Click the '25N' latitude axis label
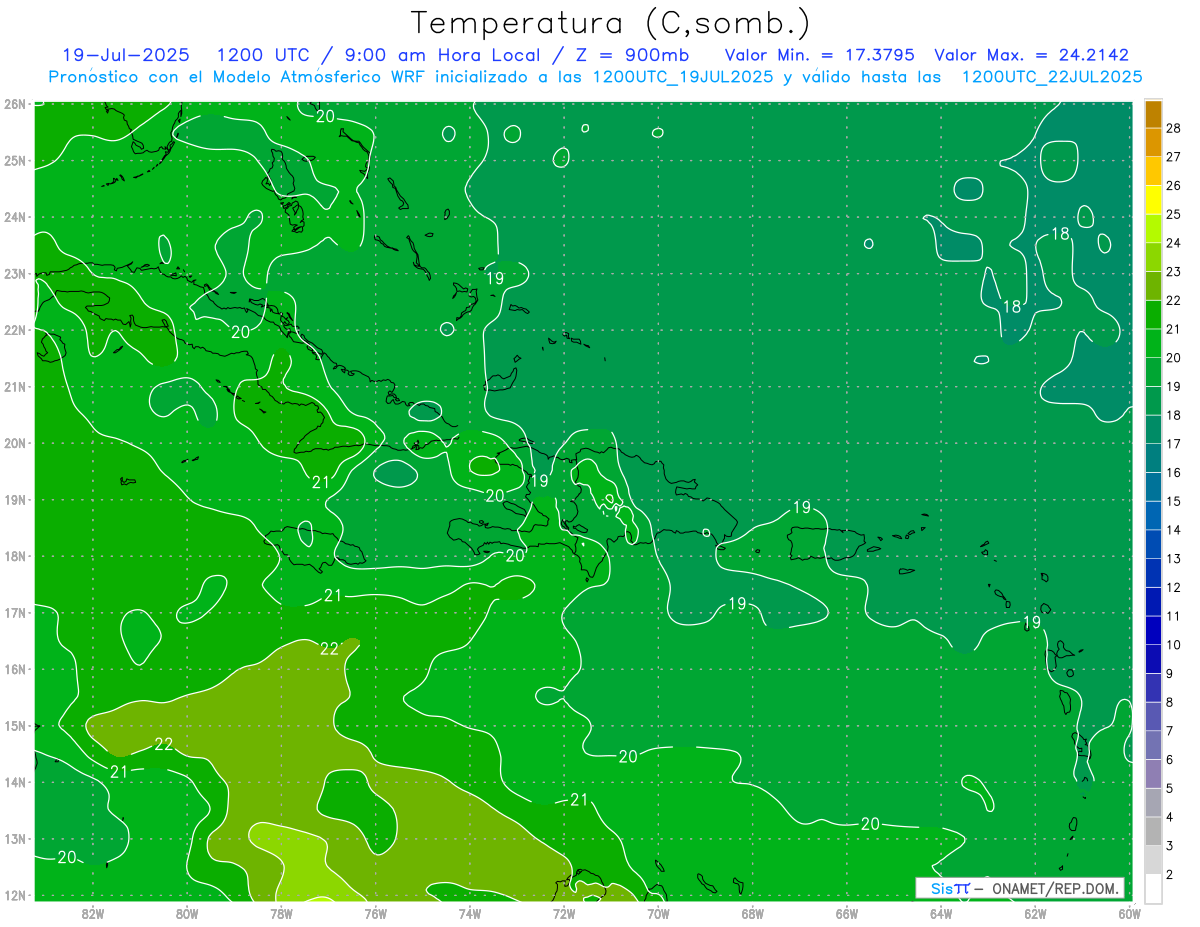Image resolution: width=1200 pixels, height=927 pixels. [x=14, y=161]
